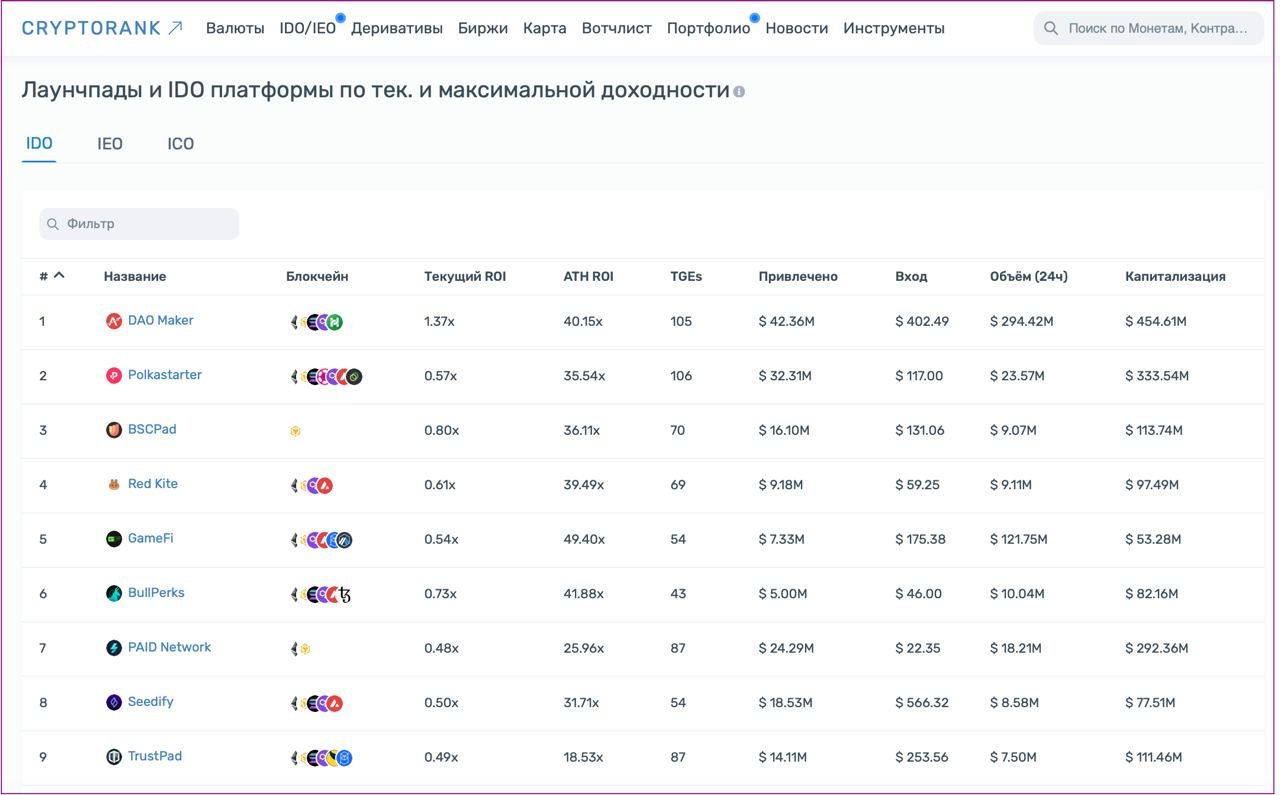Sort table by the # rank column
Viewport: 1280px width, 795px height.
coord(51,276)
